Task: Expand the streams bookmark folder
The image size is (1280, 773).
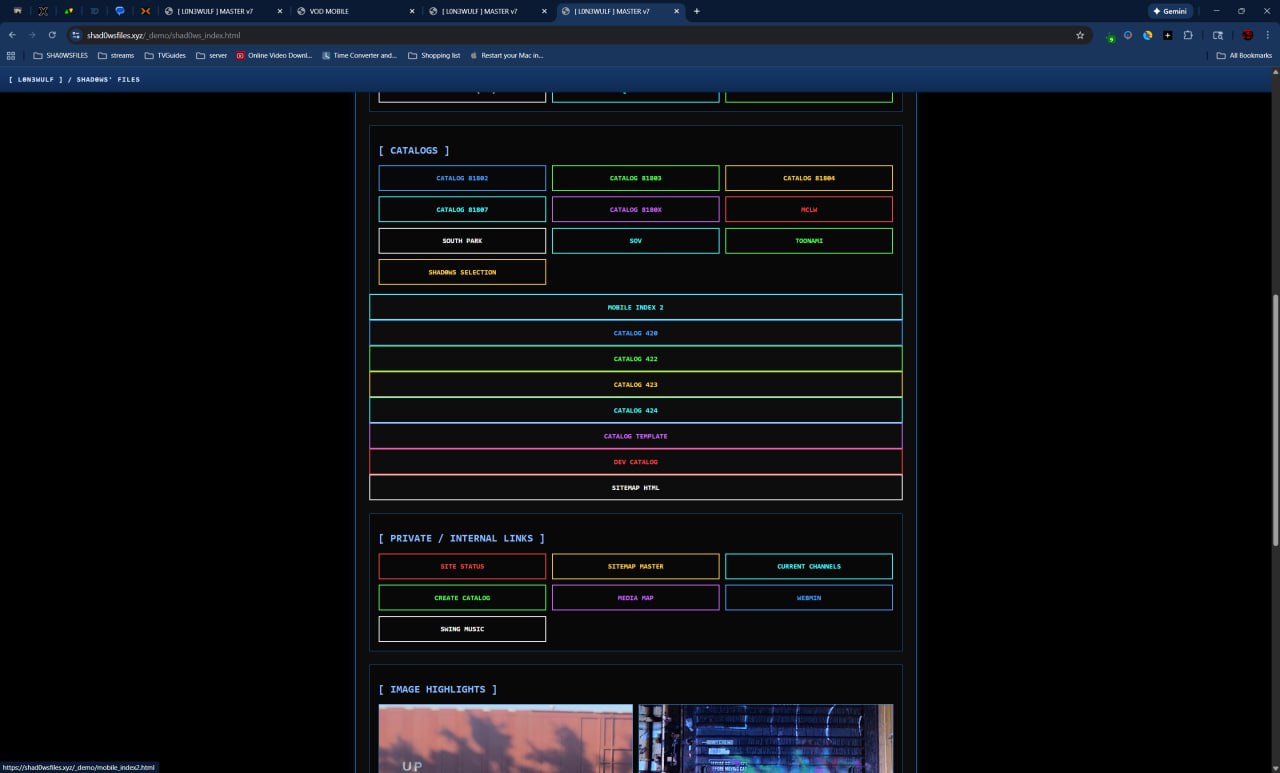Action: (115, 56)
